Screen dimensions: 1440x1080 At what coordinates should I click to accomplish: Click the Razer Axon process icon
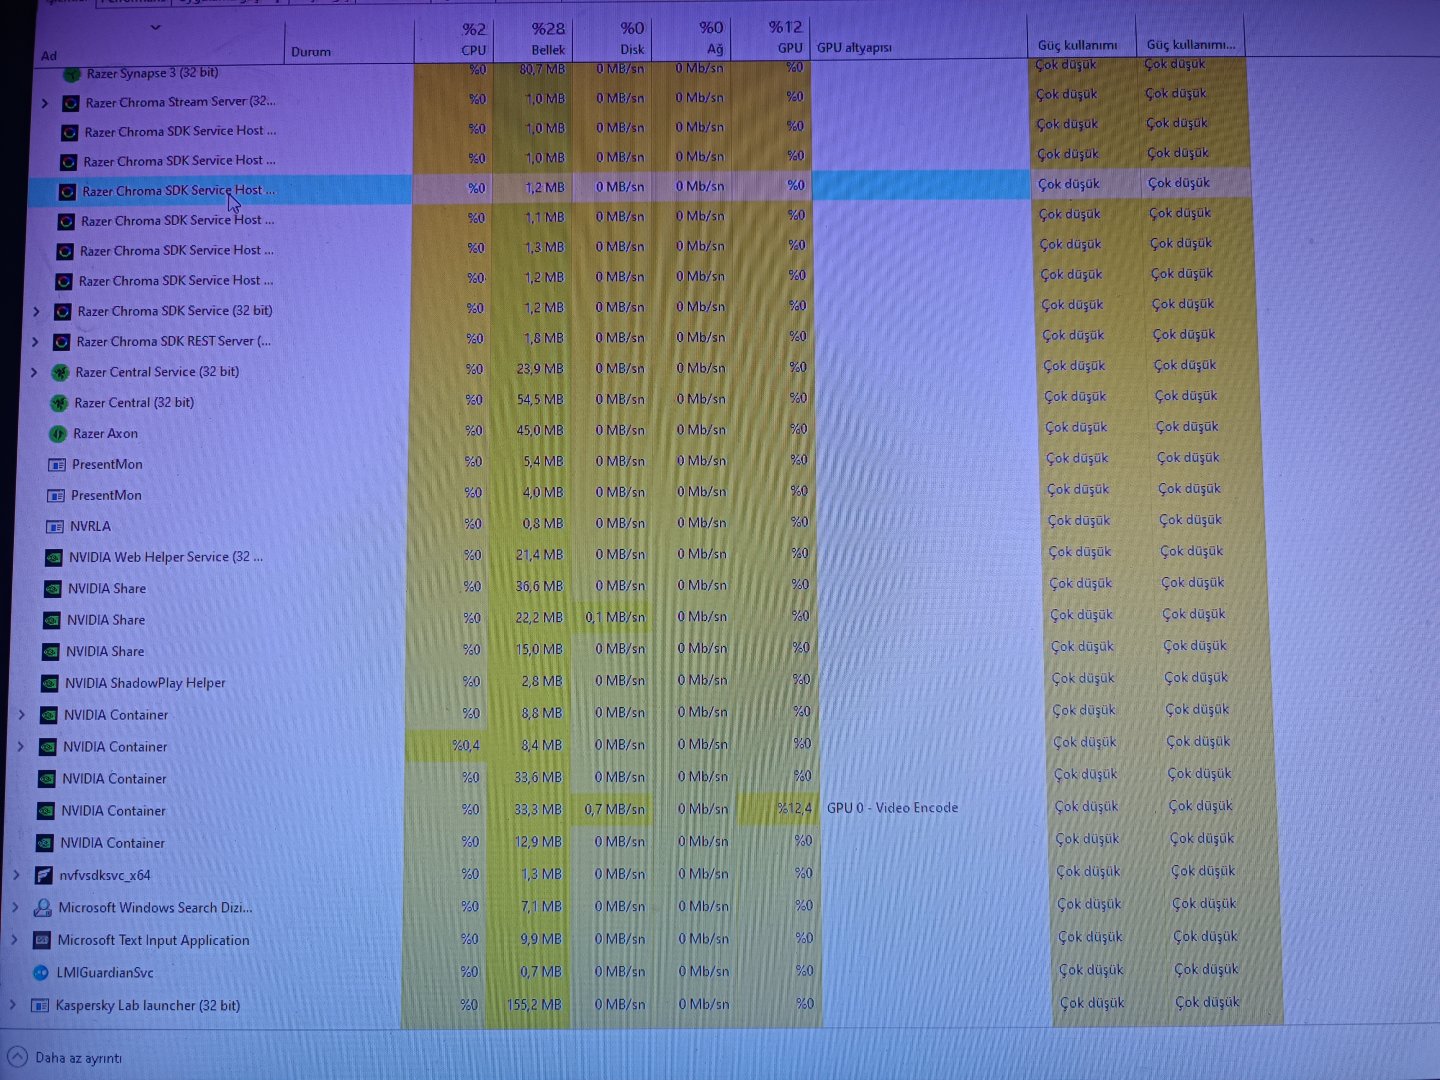click(58, 434)
